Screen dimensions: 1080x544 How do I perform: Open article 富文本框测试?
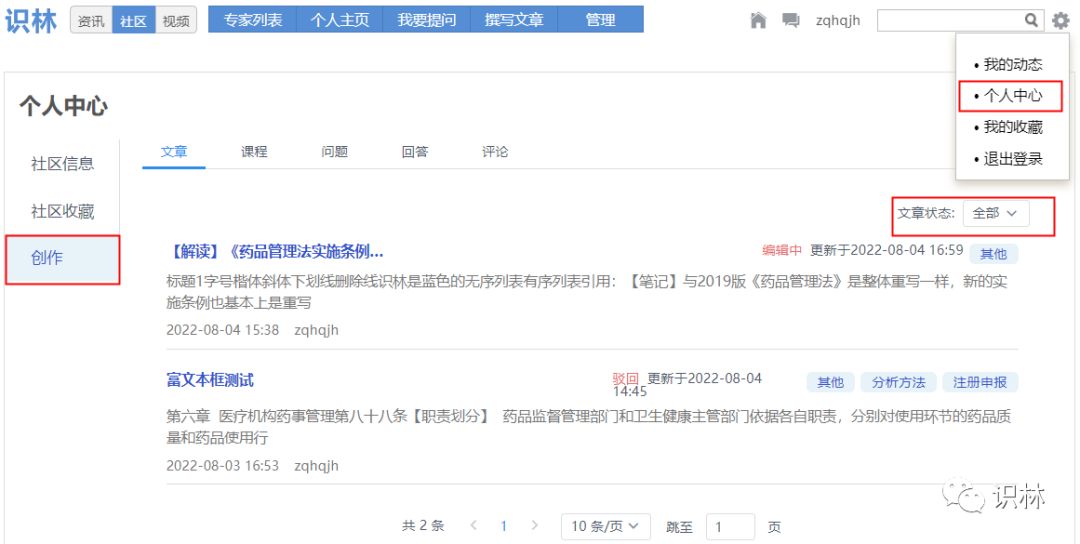[x=210, y=380]
